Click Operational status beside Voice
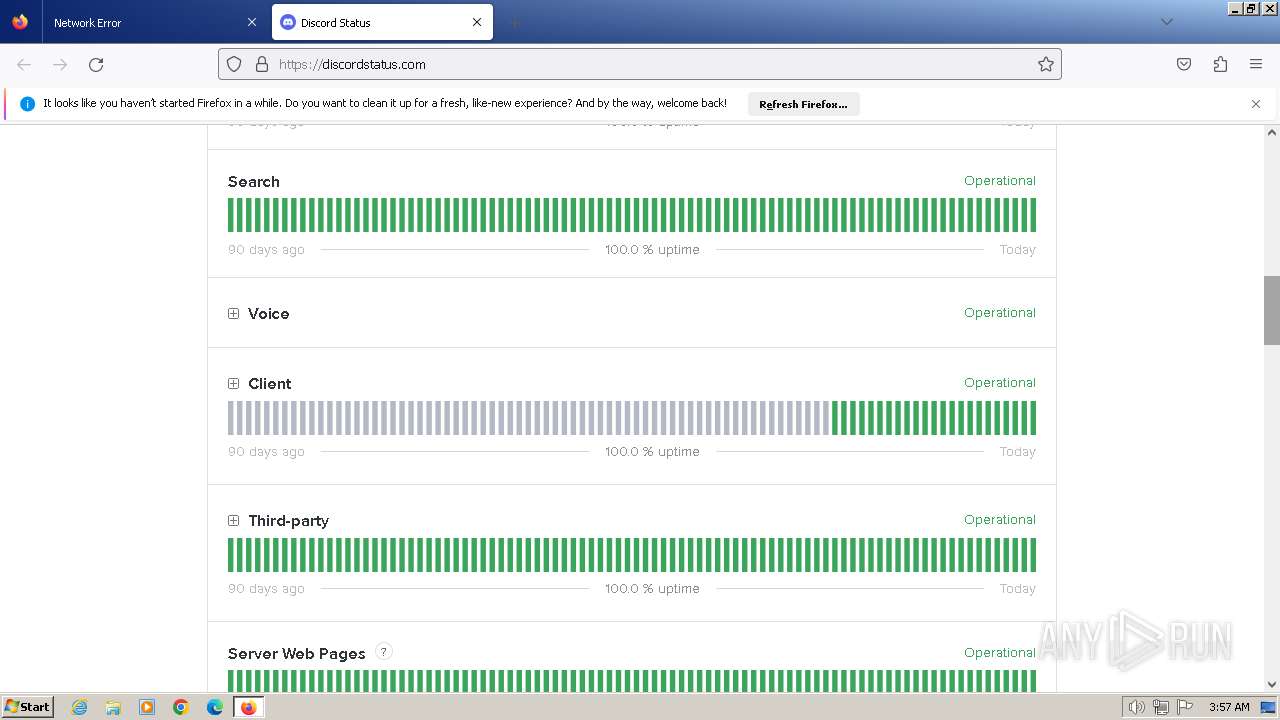Image resolution: width=1280 pixels, height=720 pixels. (x=1000, y=313)
